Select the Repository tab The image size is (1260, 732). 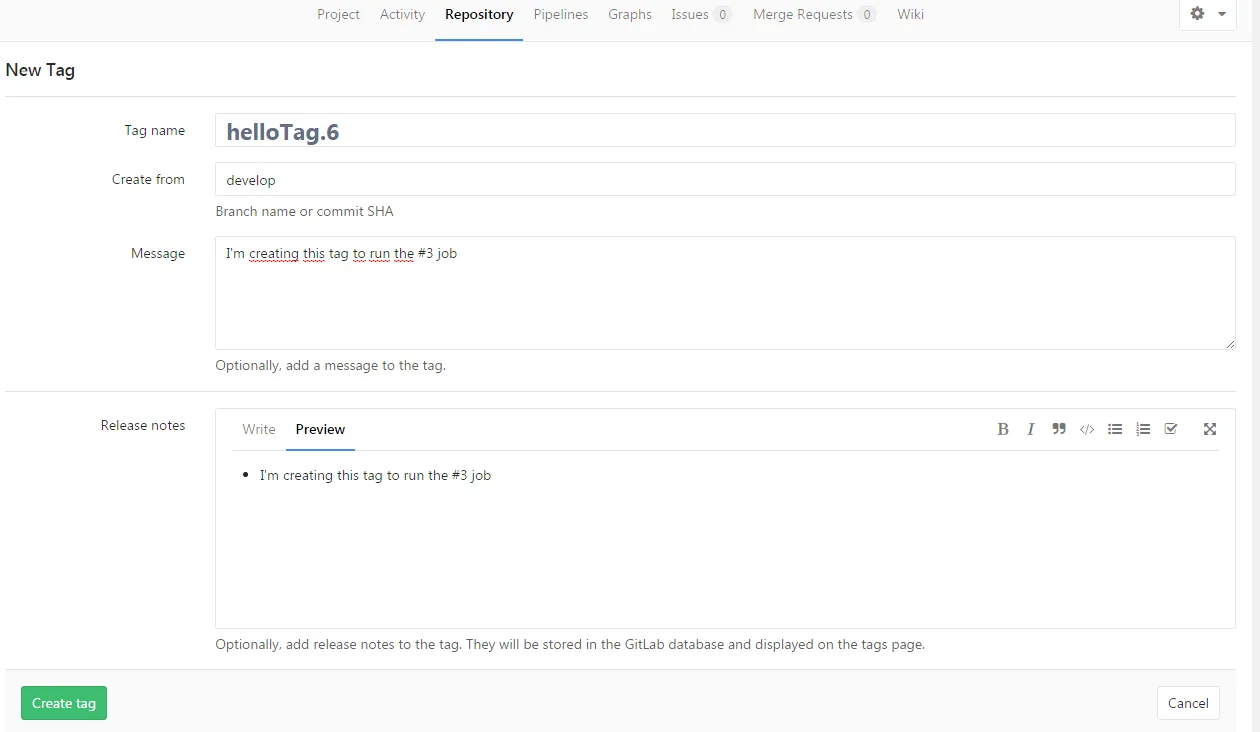pyautogui.click(x=479, y=14)
